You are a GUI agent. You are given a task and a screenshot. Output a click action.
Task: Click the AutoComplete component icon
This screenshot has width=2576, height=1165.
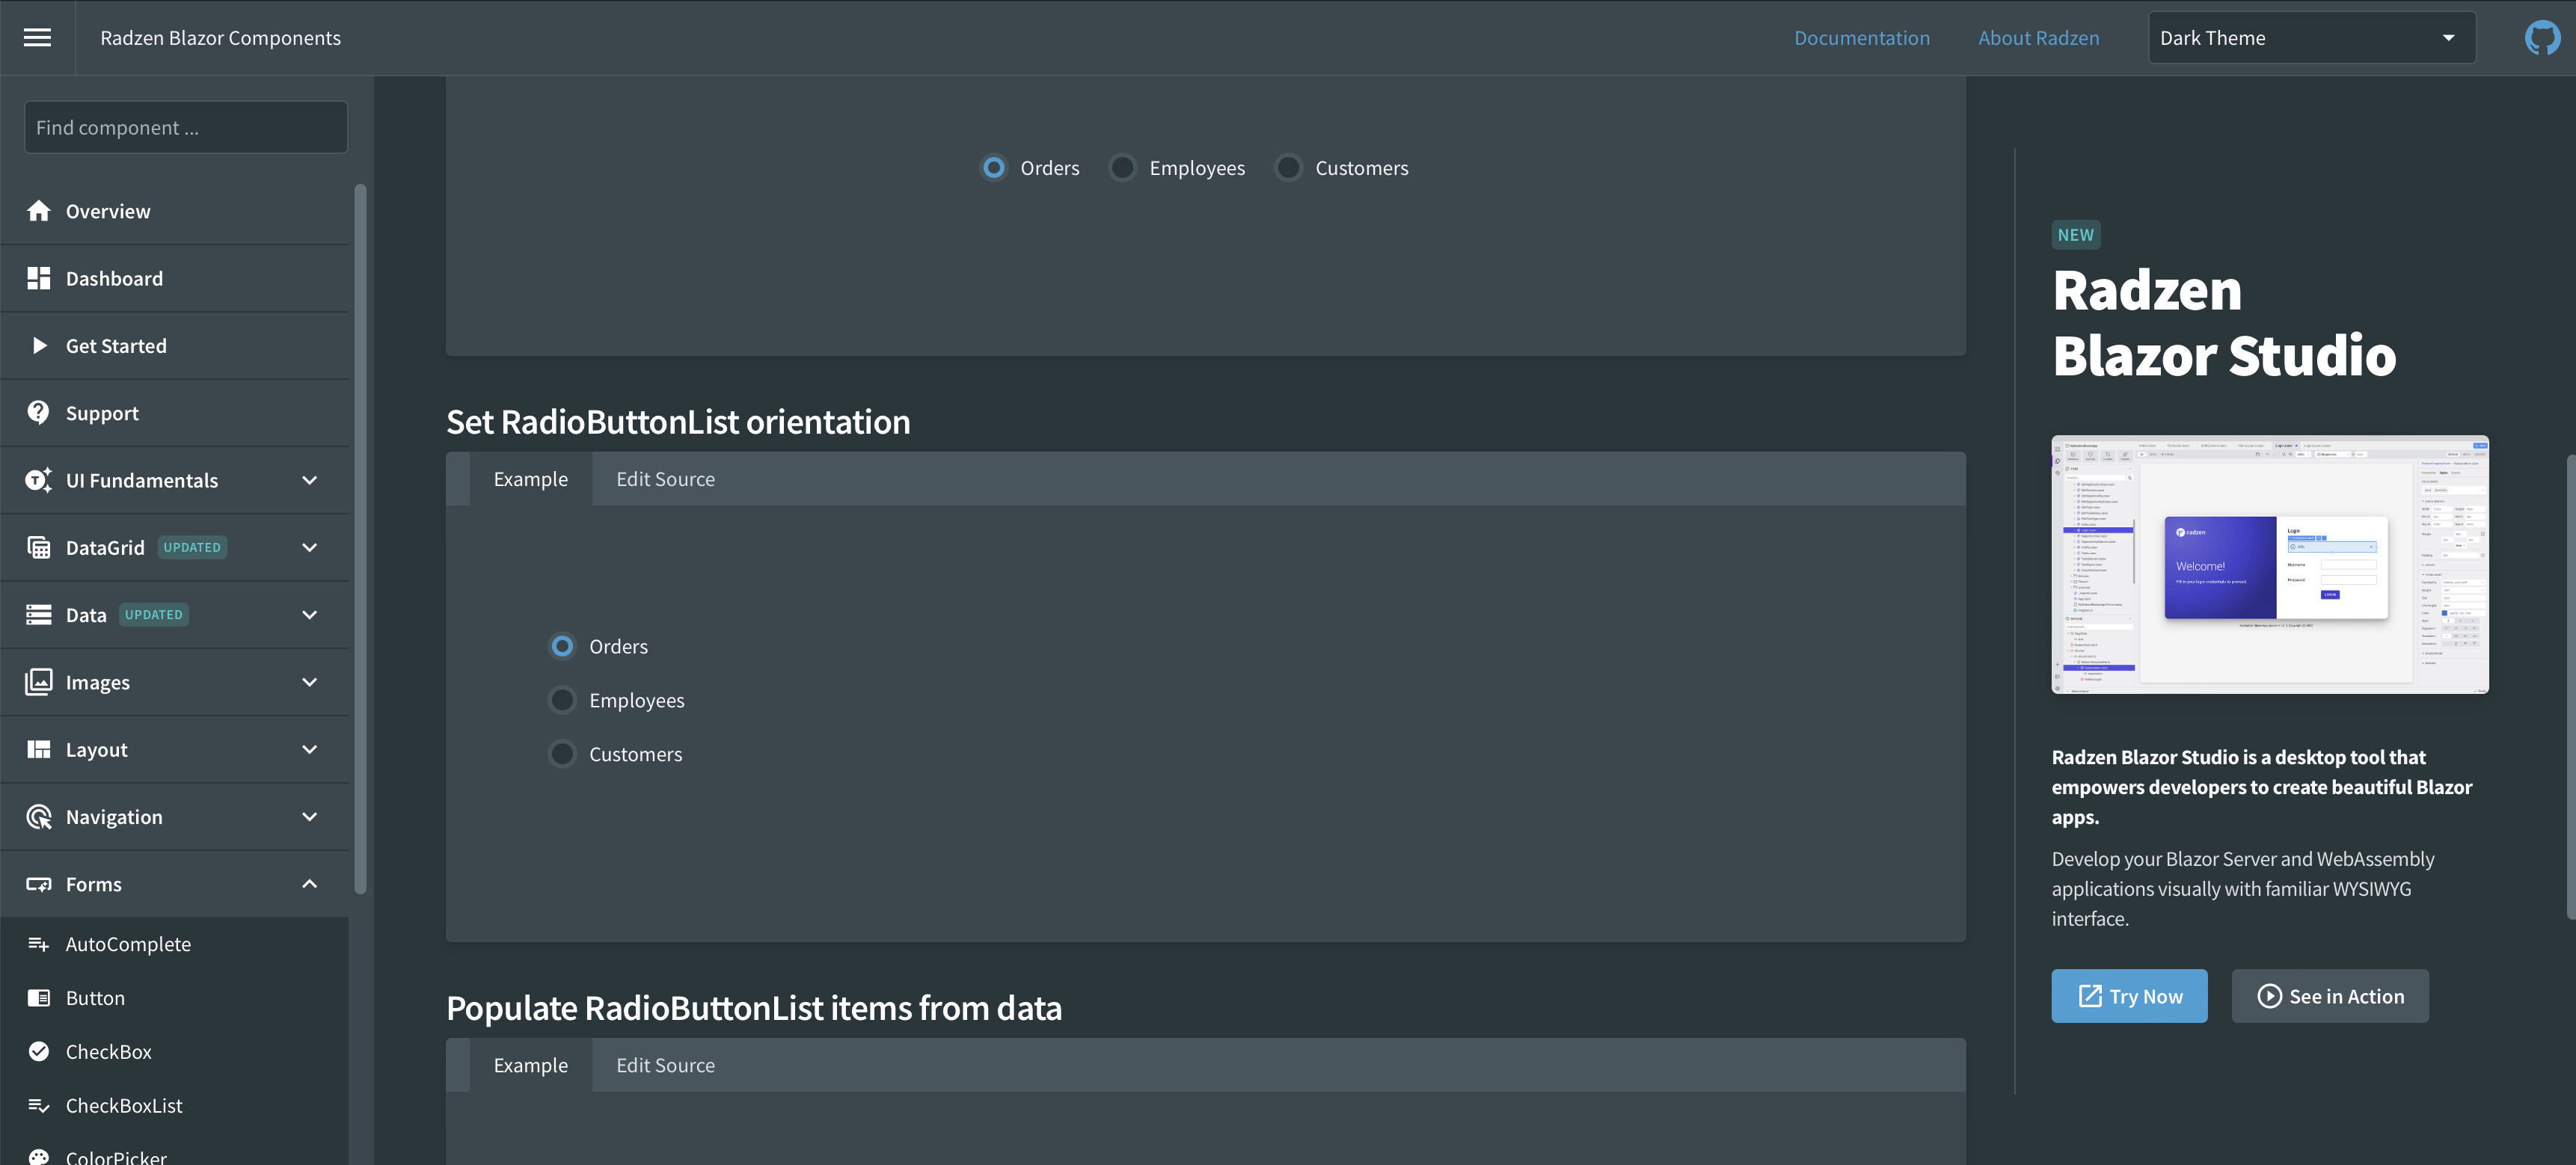[39, 943]
